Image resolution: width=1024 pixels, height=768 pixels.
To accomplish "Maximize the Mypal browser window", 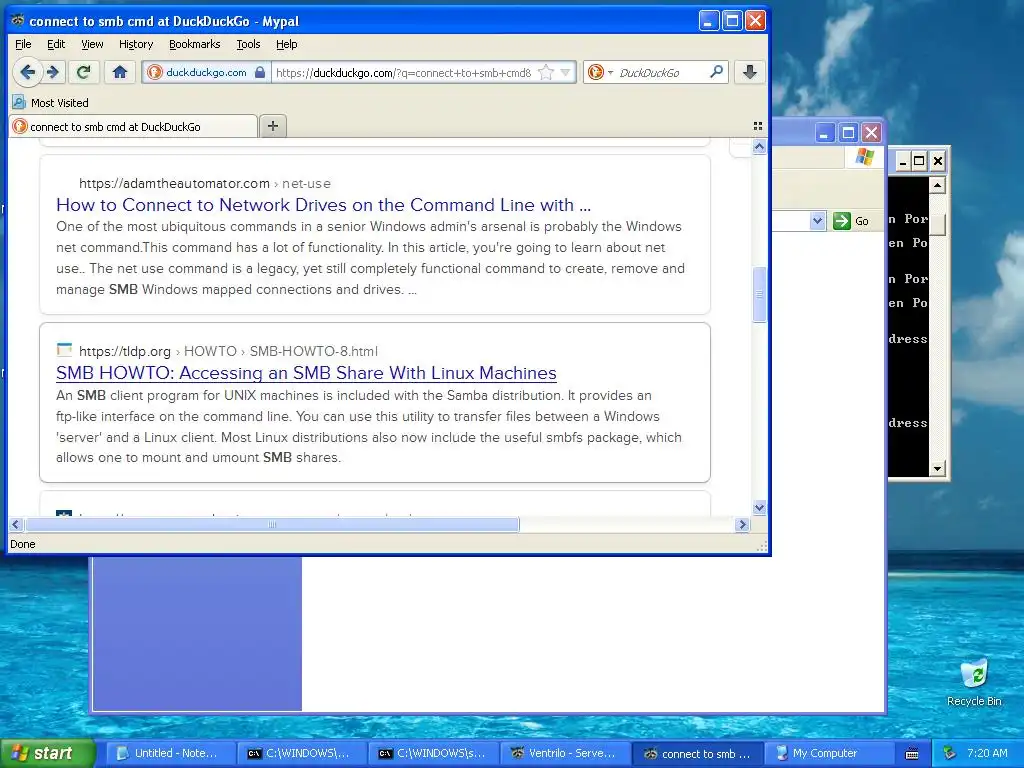I will pos(732,21).
